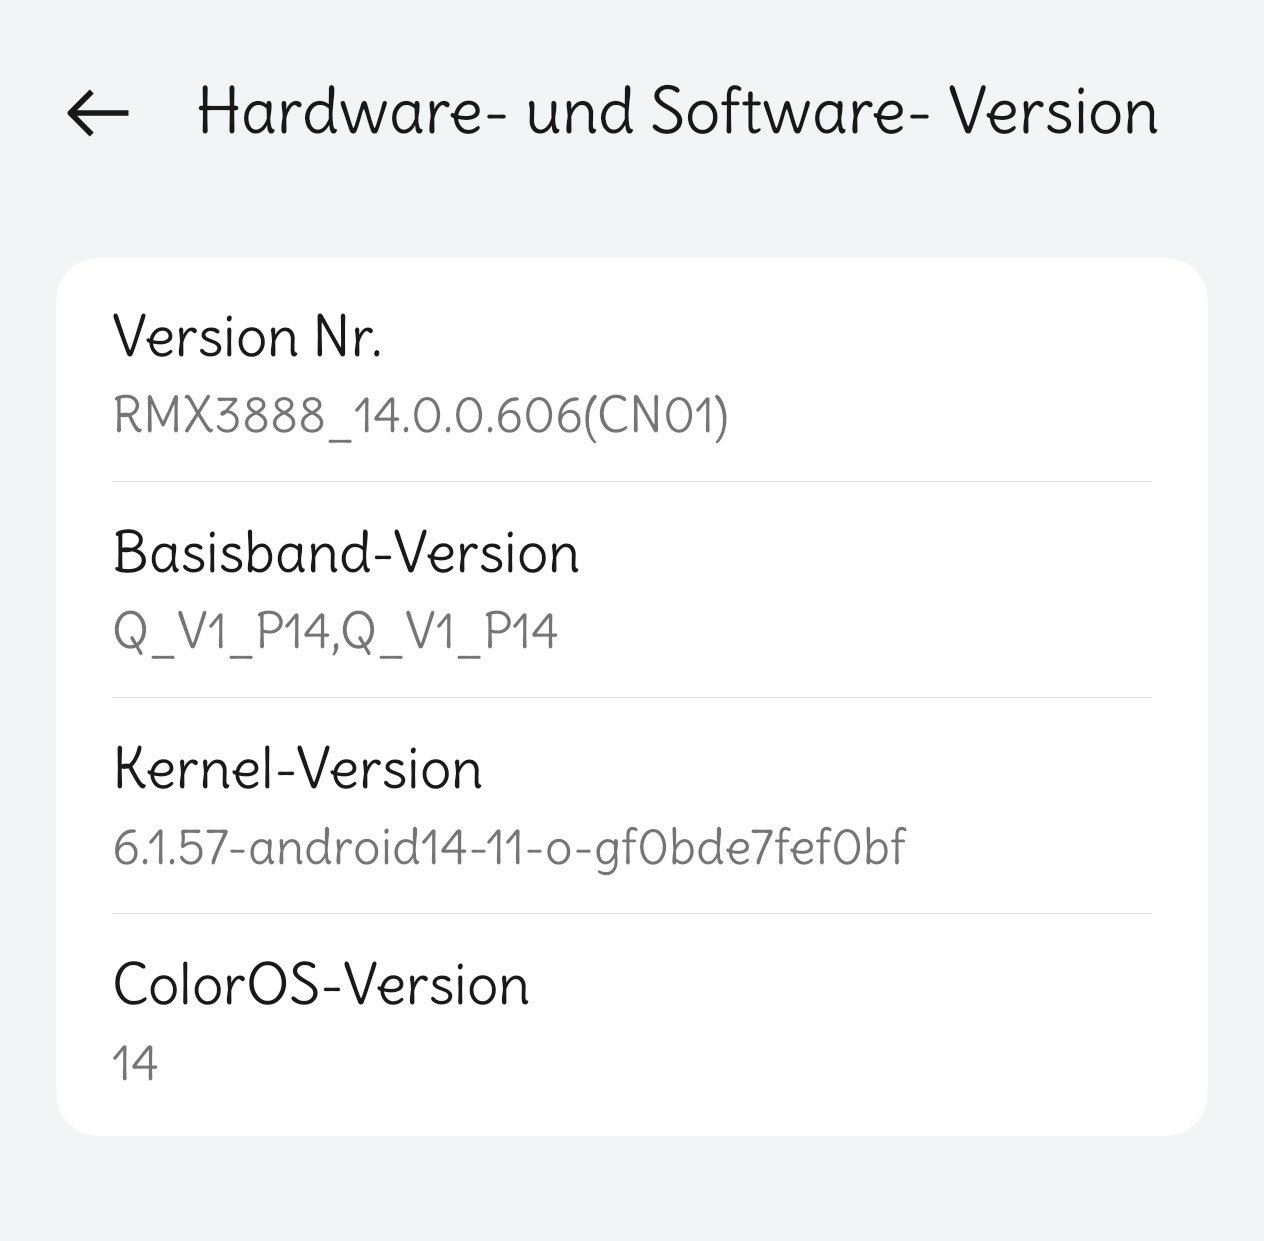
Task: Open the Basisband-Version entry
Action: [346, 552]
